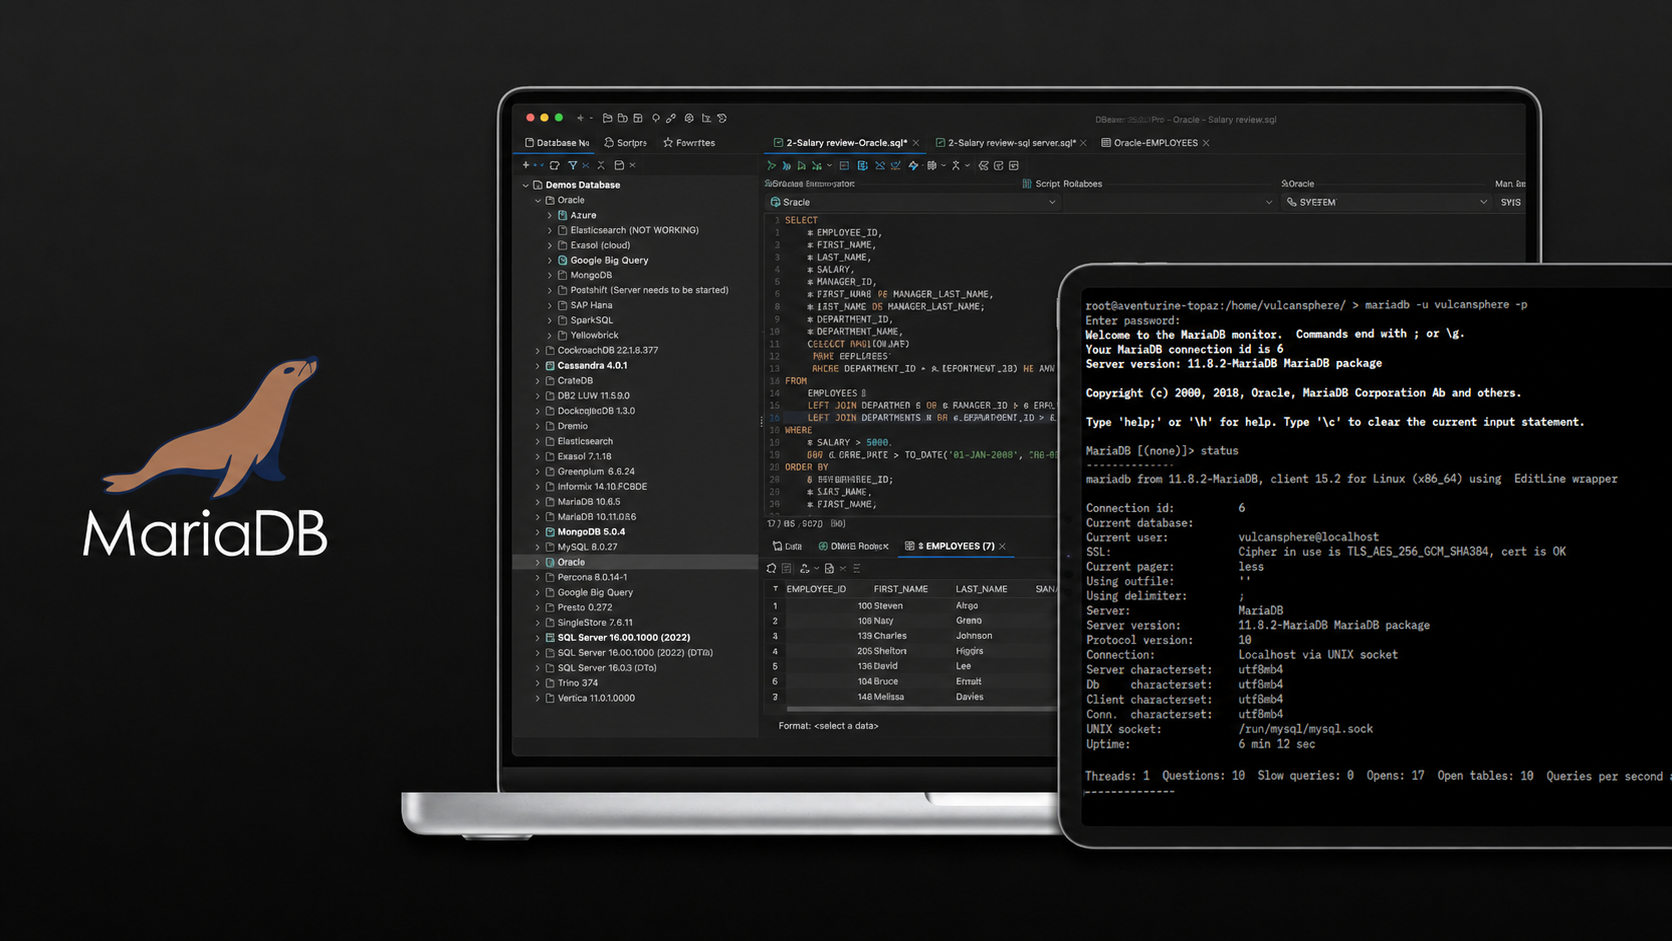Click the T filter icon in results header
The image size is (1672, 941).
point(775,589)
